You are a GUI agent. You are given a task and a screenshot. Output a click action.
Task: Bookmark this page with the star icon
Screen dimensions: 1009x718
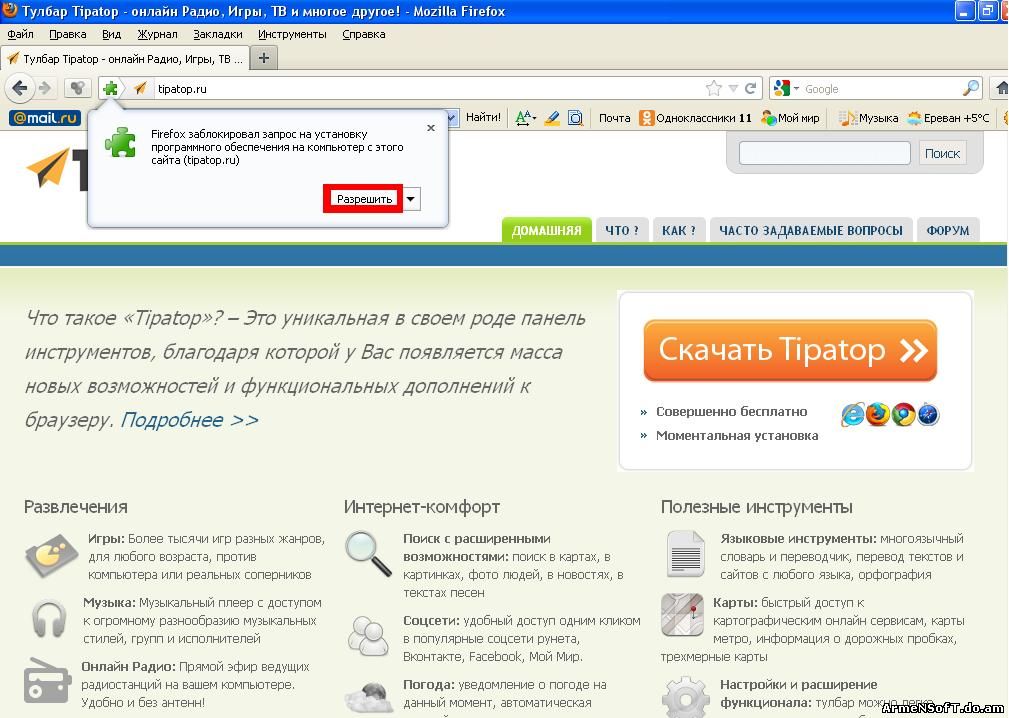[x=713, y=89]
